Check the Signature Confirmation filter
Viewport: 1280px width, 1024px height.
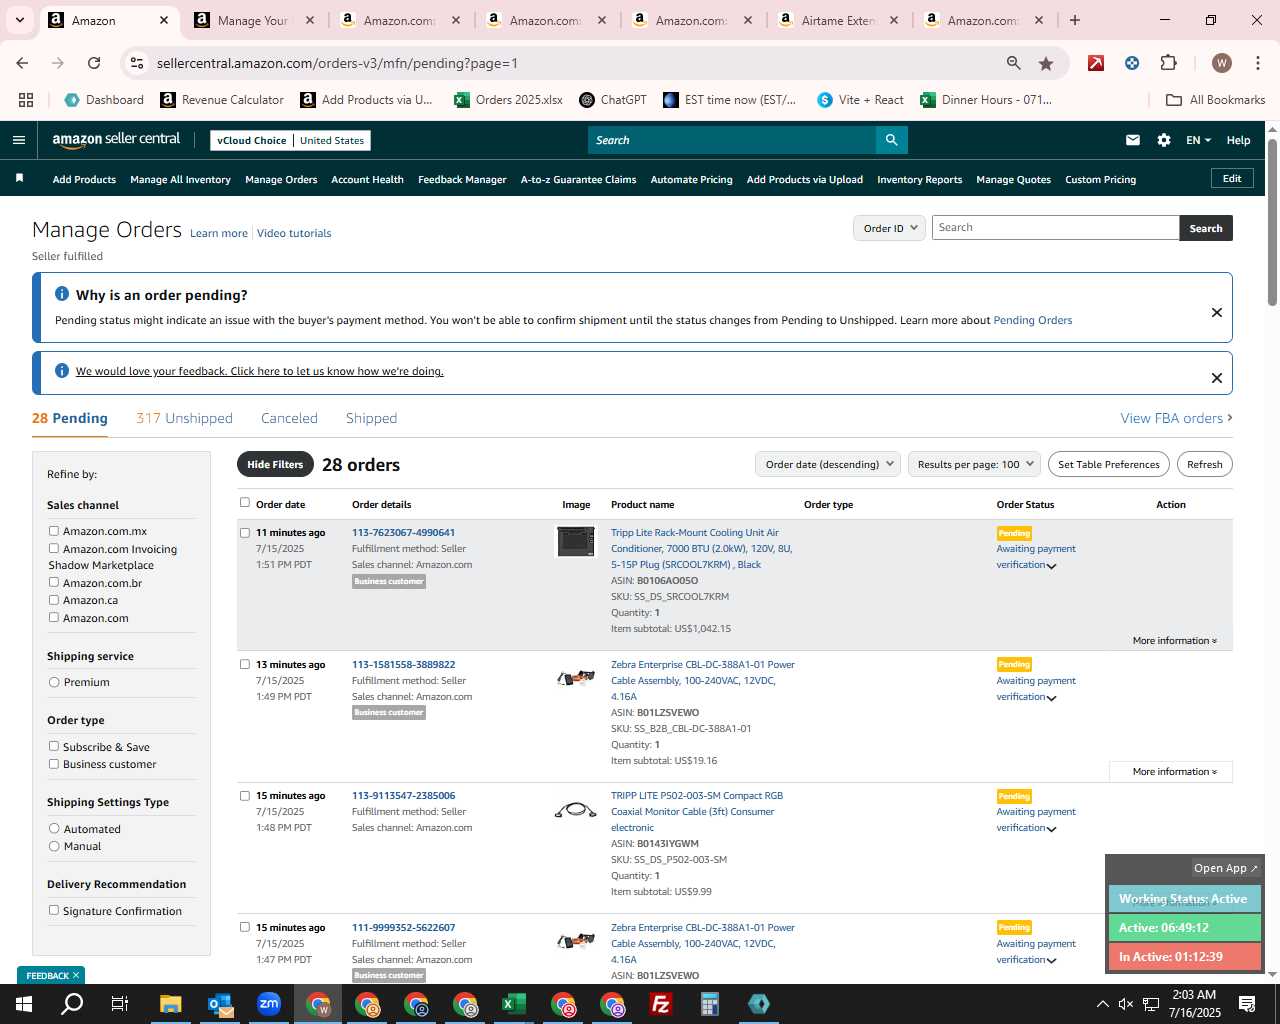tap(54, 910)
